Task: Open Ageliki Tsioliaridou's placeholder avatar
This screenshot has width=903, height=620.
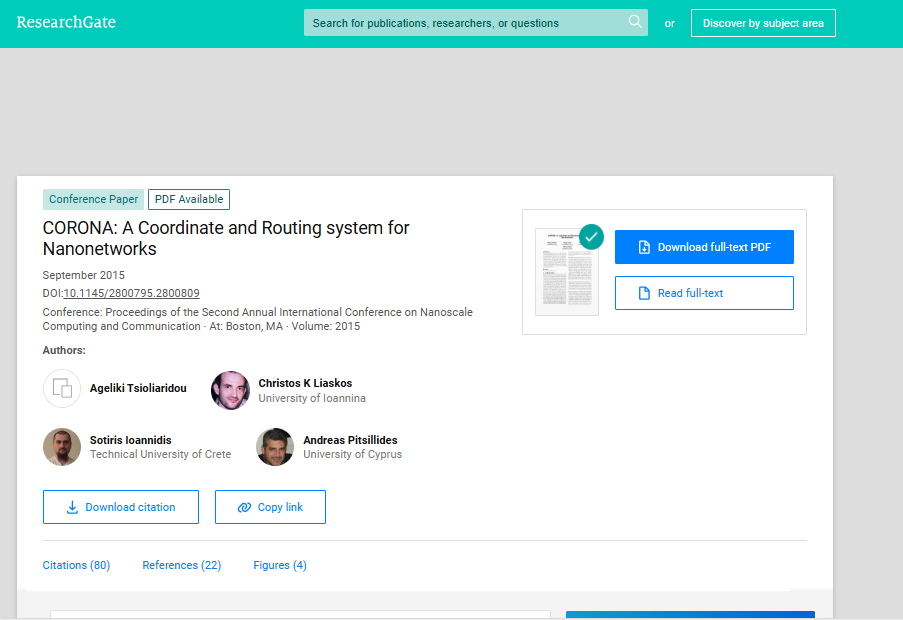Action: click(62, 389)
